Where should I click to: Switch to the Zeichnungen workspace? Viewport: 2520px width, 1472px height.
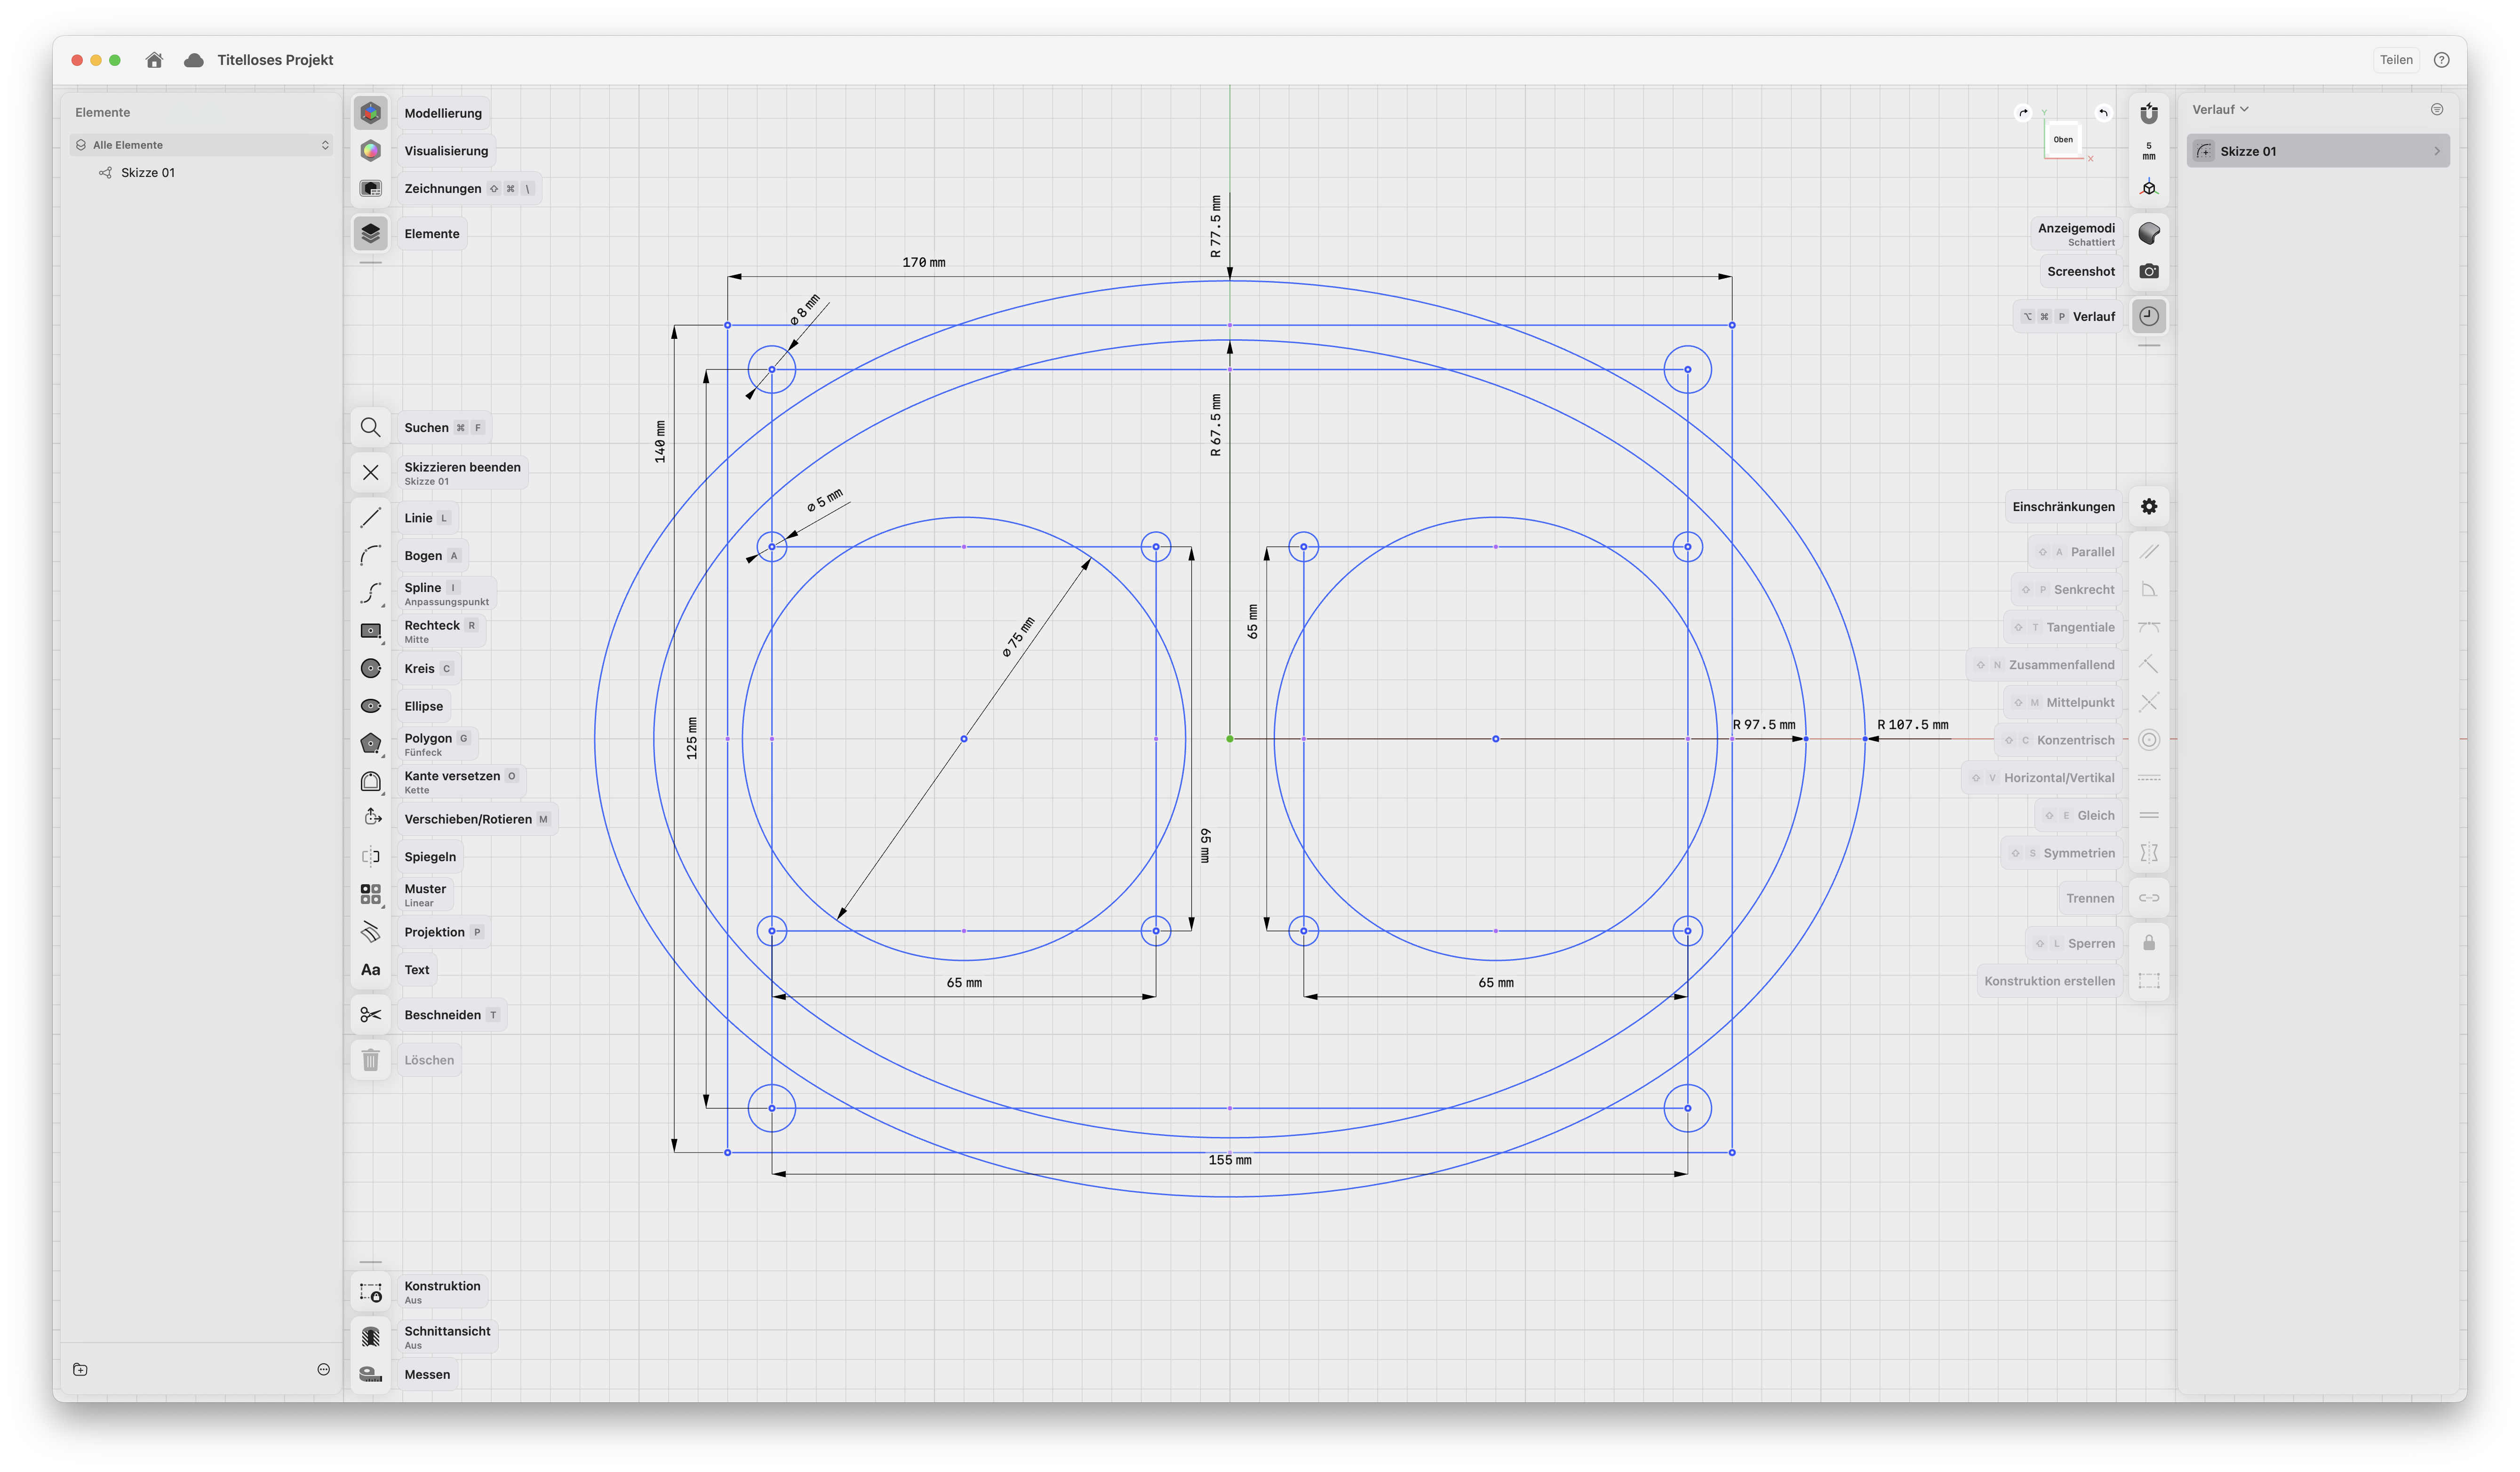(x=370, y=188)
